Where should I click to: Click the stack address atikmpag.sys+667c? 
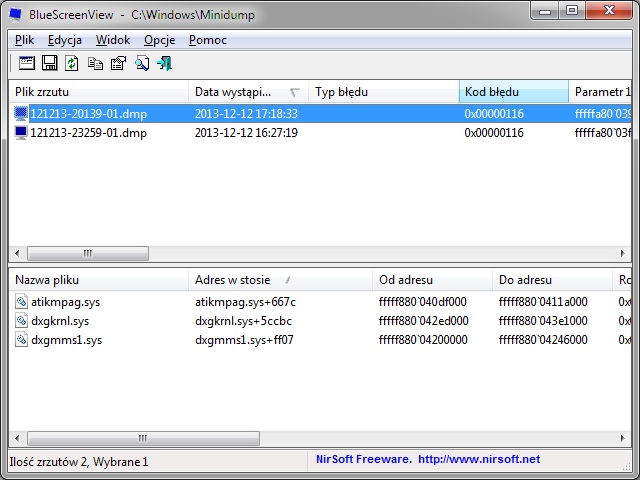(x=245, y=302)
